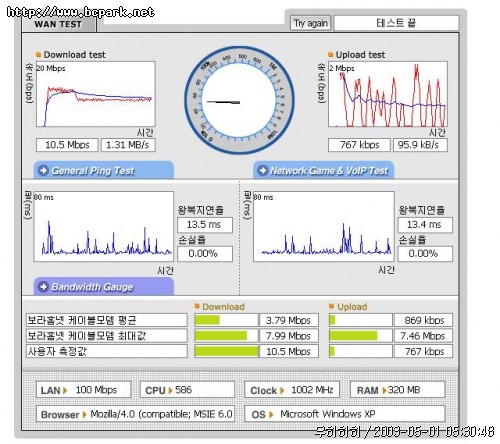Click the user measured 10.5 Mbps download bar
500x444 pixels.
point(226,351)
